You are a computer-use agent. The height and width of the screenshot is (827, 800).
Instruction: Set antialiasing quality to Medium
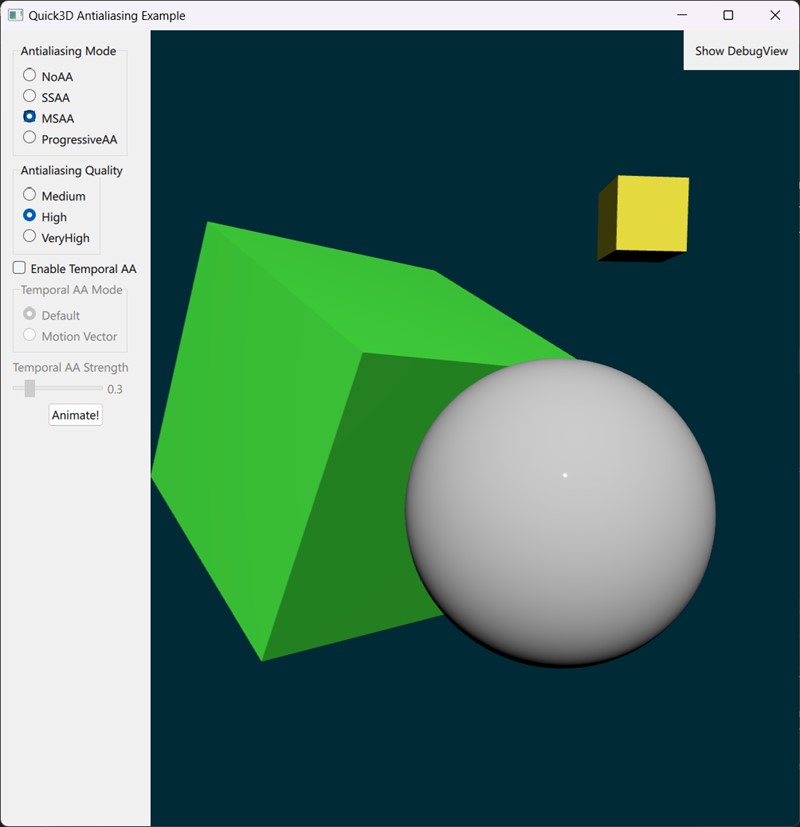click(30, 195)
